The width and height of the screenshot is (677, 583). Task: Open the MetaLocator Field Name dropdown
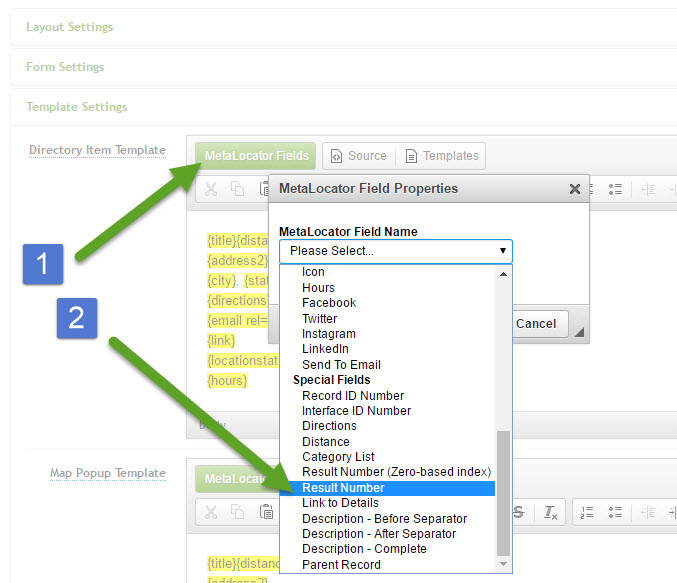[396, 251]
